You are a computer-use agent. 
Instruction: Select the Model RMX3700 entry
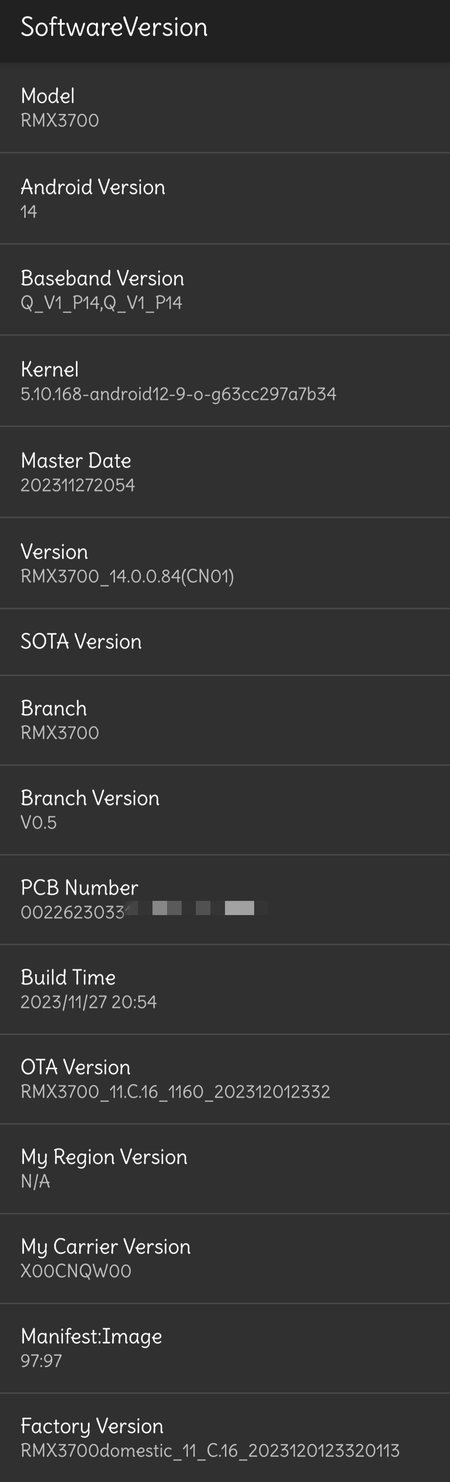point(225,108)
